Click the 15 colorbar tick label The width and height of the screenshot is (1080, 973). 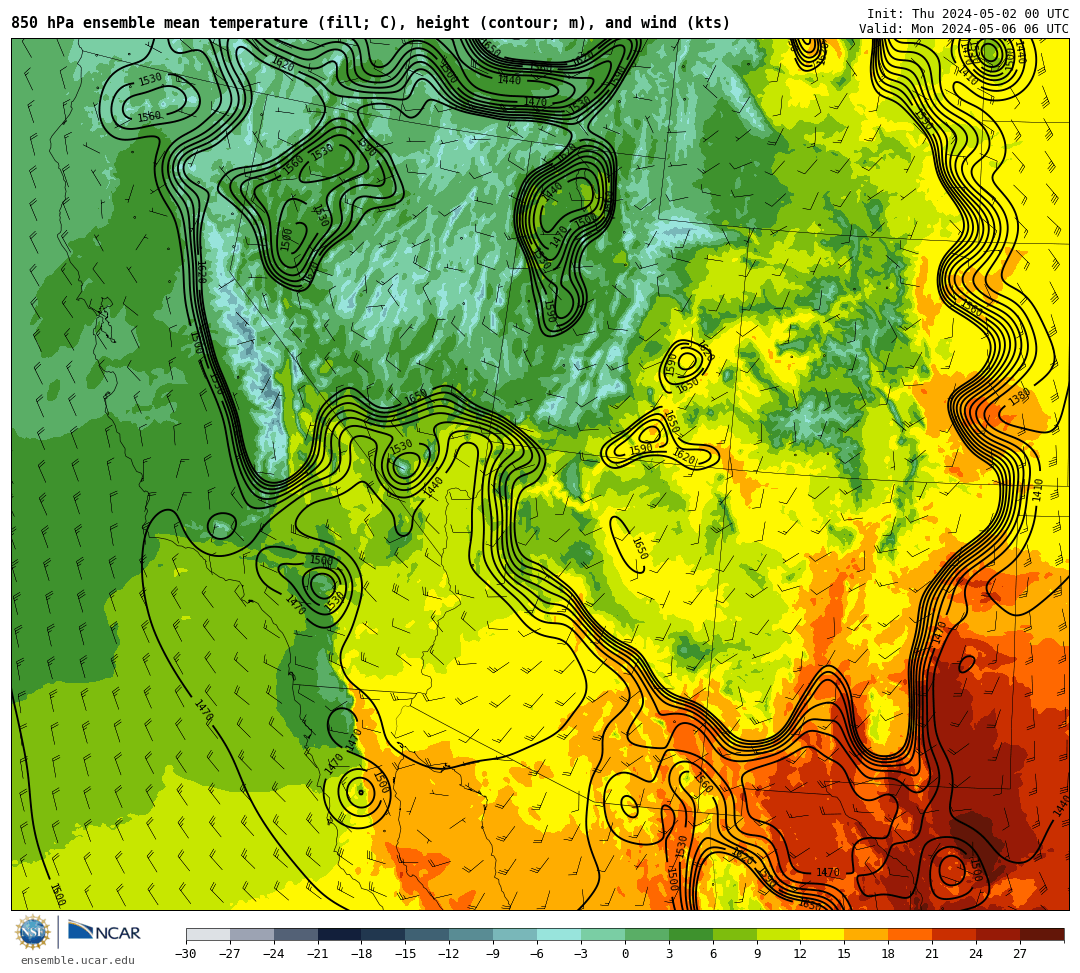click(844, 954)
